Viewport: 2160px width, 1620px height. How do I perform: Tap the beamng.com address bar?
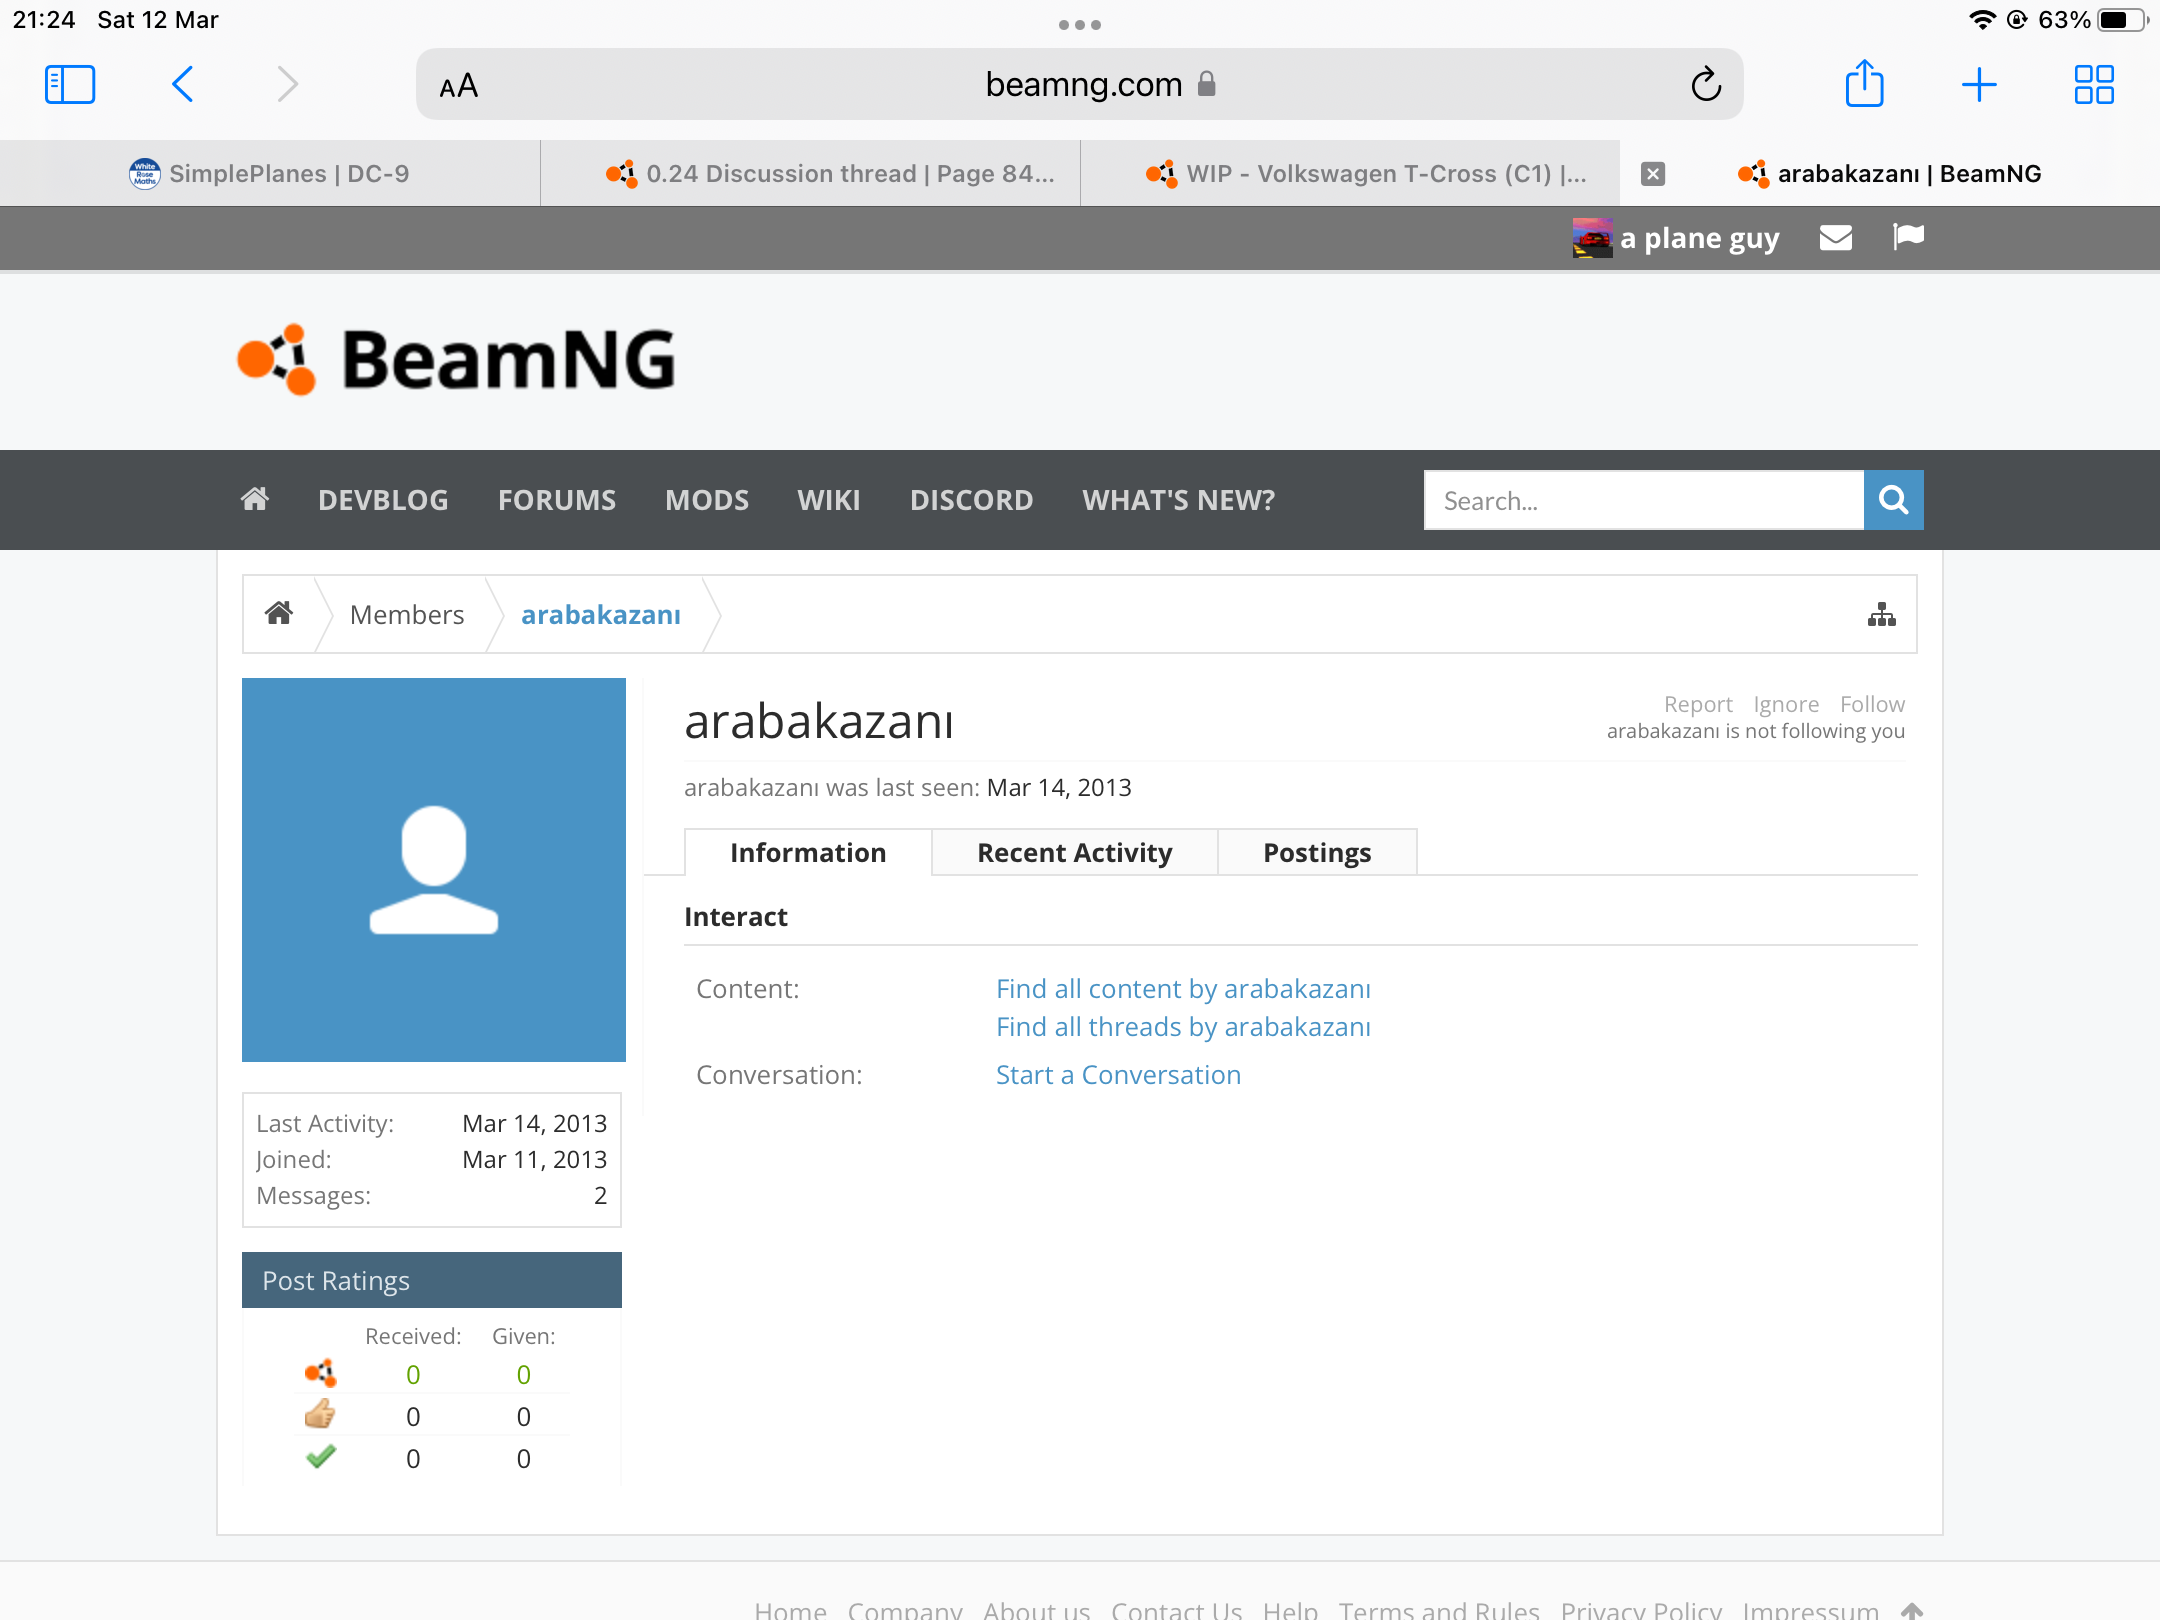click(1080, 85)
